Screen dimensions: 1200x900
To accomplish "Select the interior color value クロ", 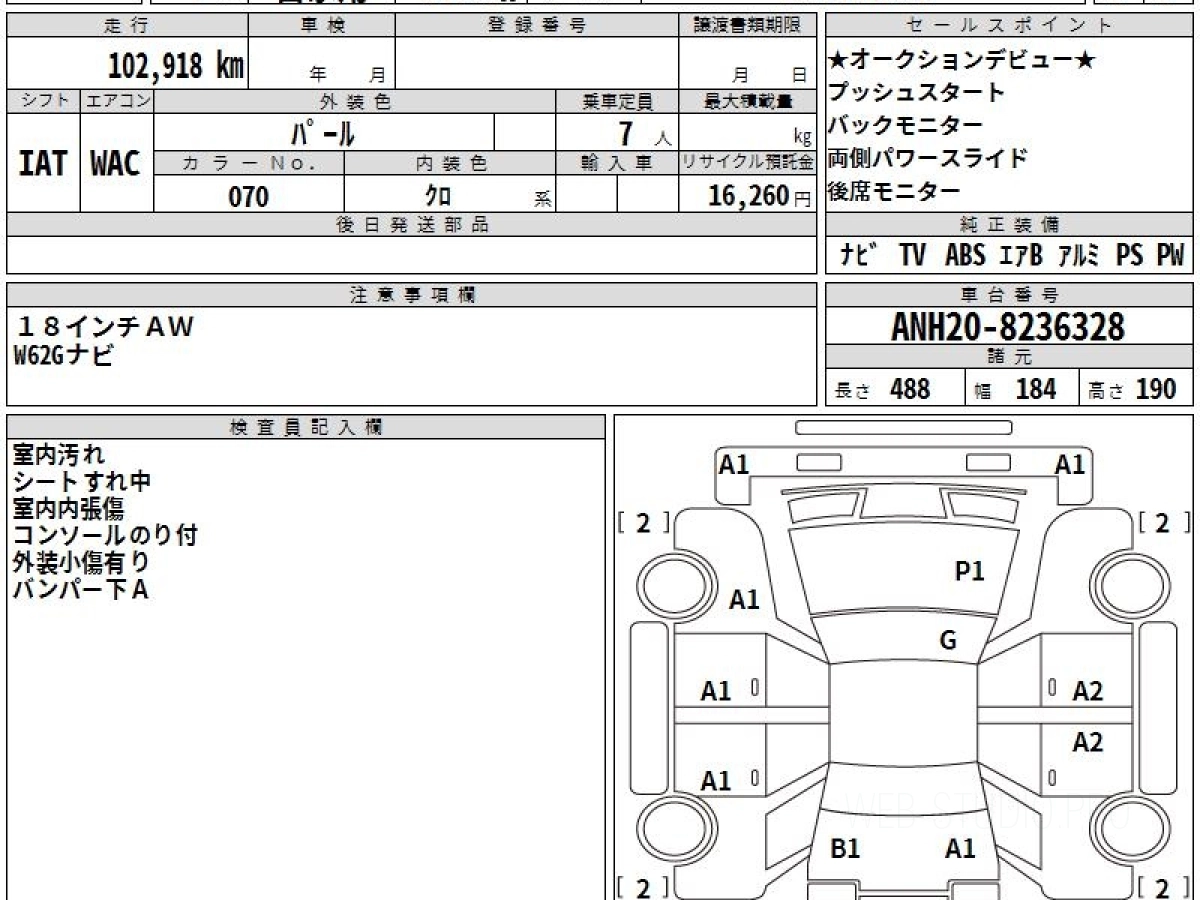I will 438,196.
